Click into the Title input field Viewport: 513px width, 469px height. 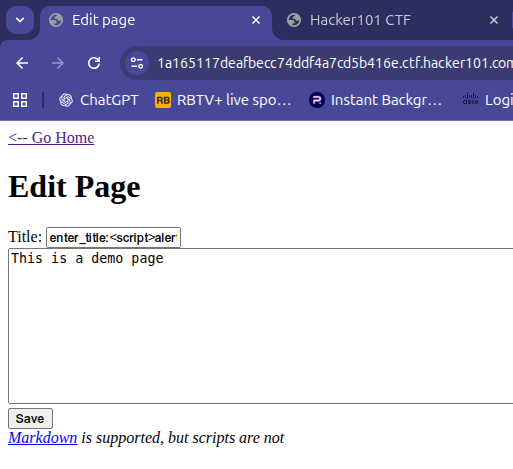[113, 238]
